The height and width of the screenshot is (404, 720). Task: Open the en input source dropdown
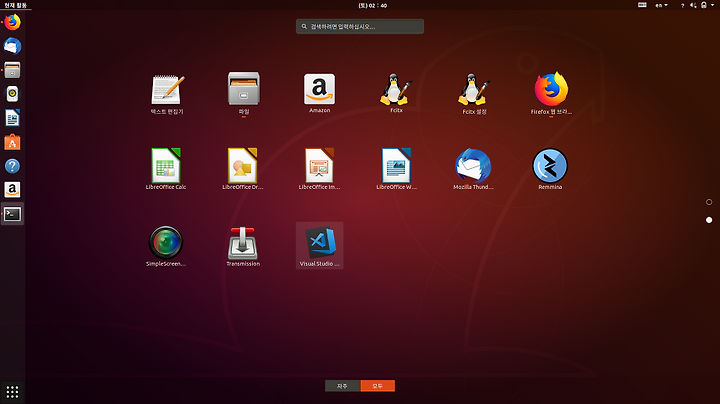coord(661,6)
